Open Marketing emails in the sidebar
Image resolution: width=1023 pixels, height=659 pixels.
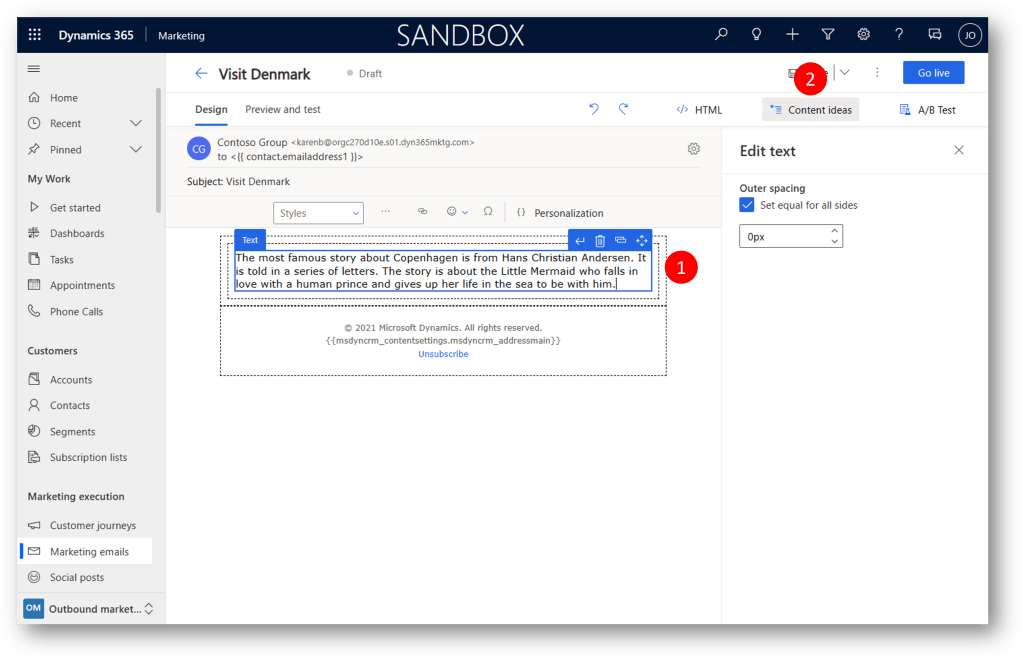[x=89, y=551]
